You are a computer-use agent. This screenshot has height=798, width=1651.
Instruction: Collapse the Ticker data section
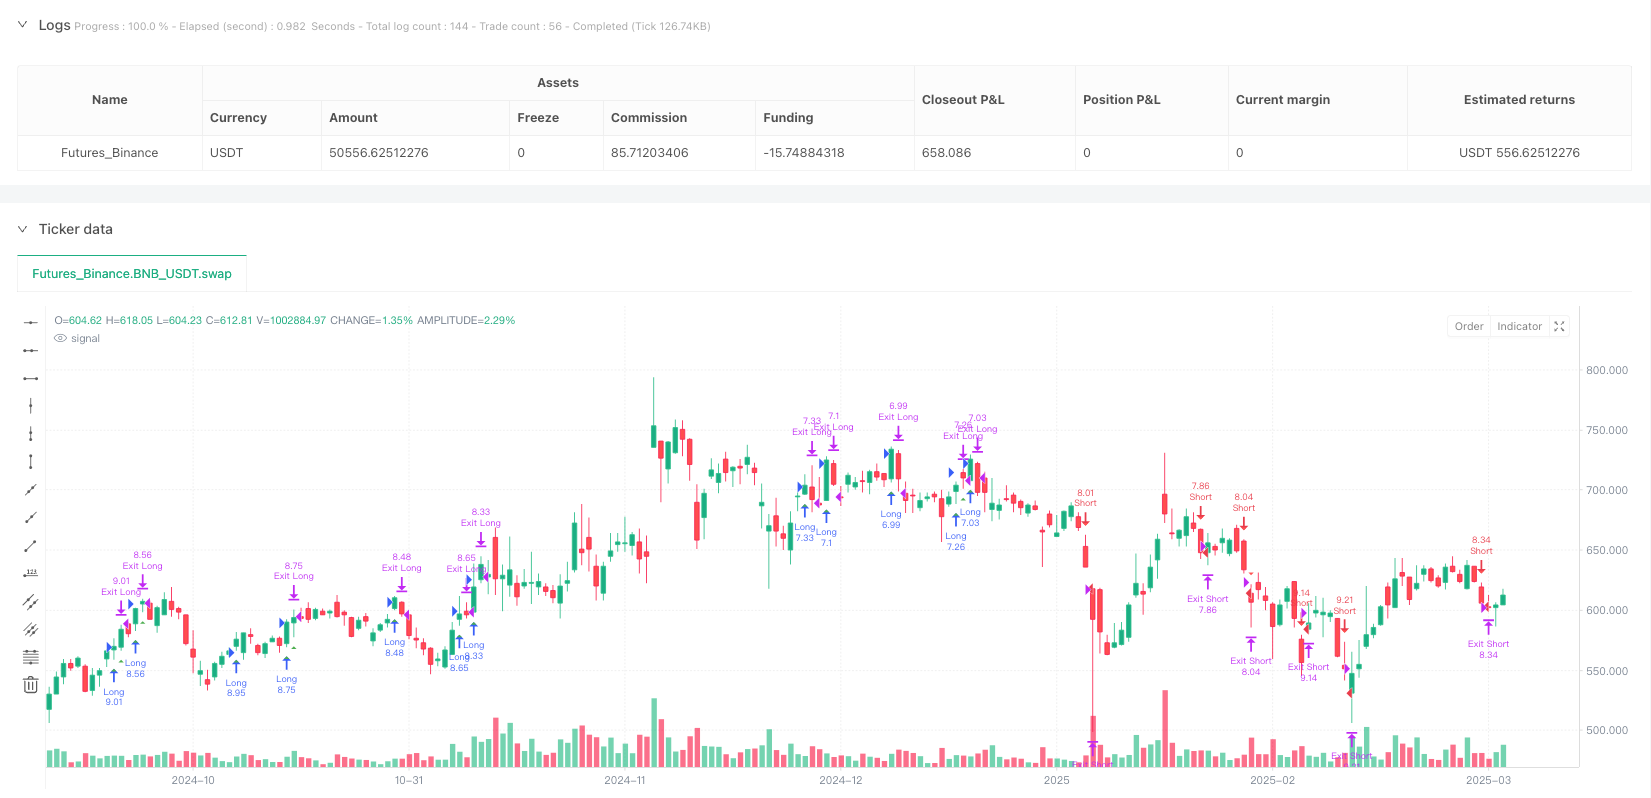[x=23, y=229]
